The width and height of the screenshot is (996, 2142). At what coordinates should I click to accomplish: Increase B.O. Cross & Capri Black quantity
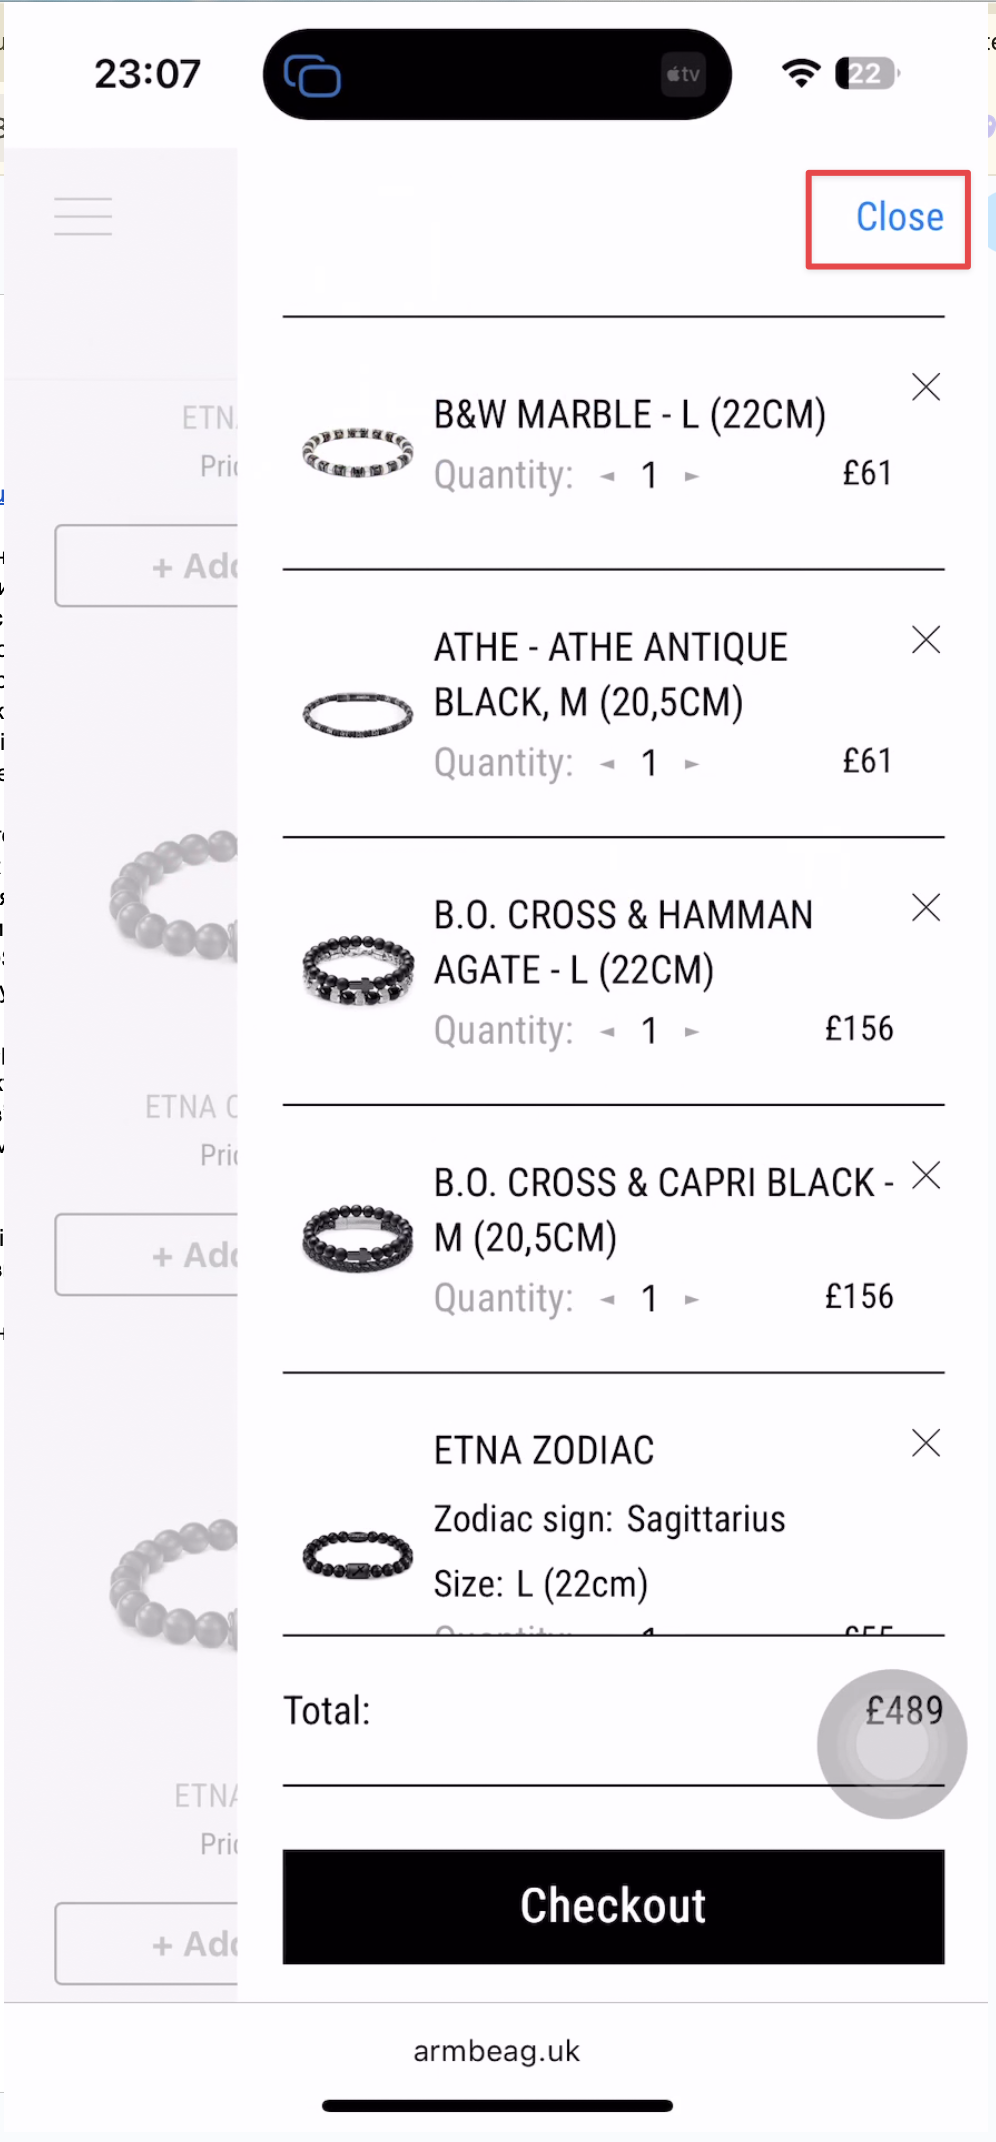click(x=691, y=1300)
